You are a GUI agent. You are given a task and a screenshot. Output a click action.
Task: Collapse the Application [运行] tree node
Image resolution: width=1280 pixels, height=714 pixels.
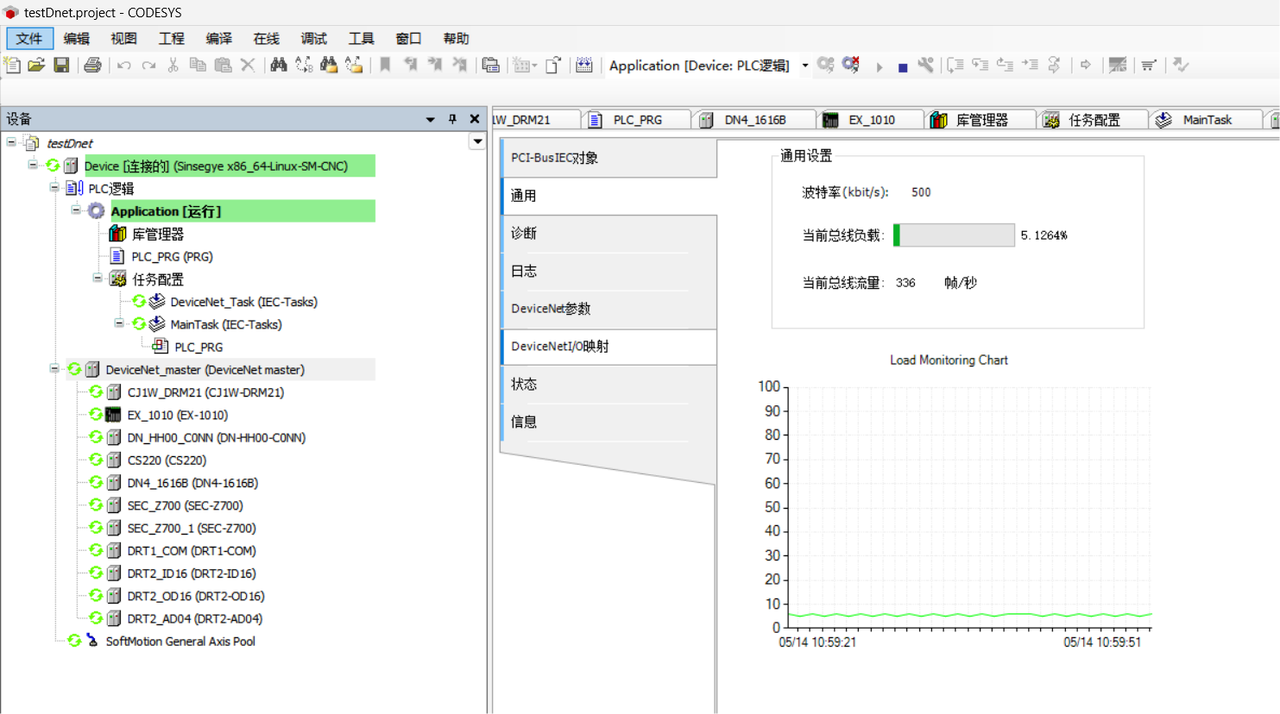pos(76,211)
